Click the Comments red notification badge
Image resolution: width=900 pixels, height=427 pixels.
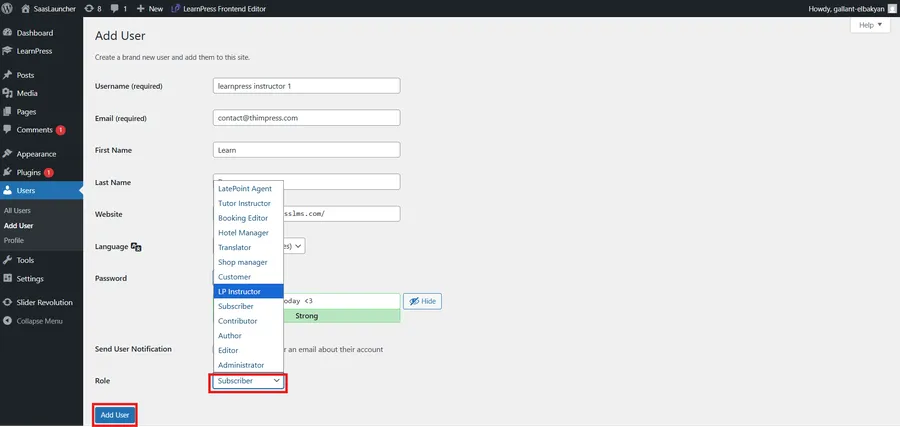[x=60, y=130]
